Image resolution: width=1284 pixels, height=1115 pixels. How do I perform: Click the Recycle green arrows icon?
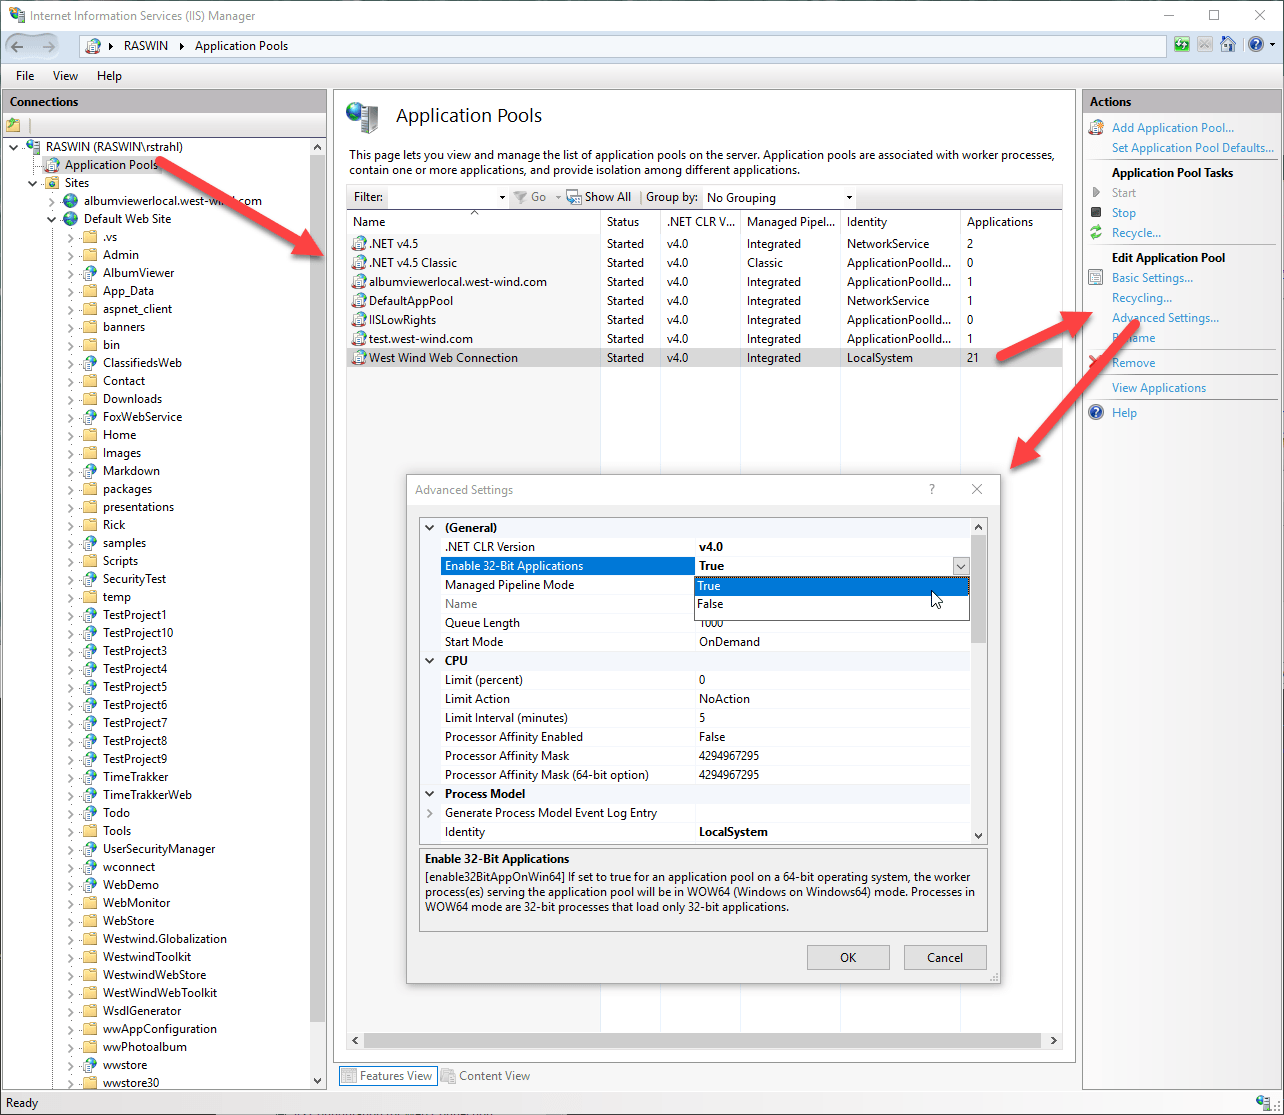(1096, 233)
